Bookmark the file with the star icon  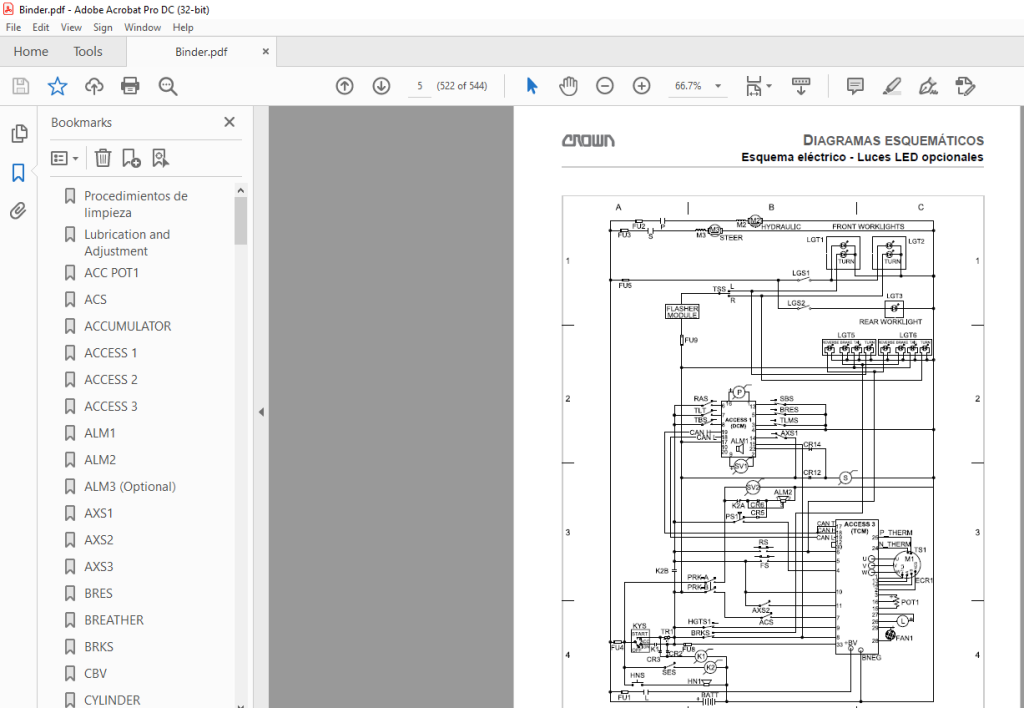[57, 86]
